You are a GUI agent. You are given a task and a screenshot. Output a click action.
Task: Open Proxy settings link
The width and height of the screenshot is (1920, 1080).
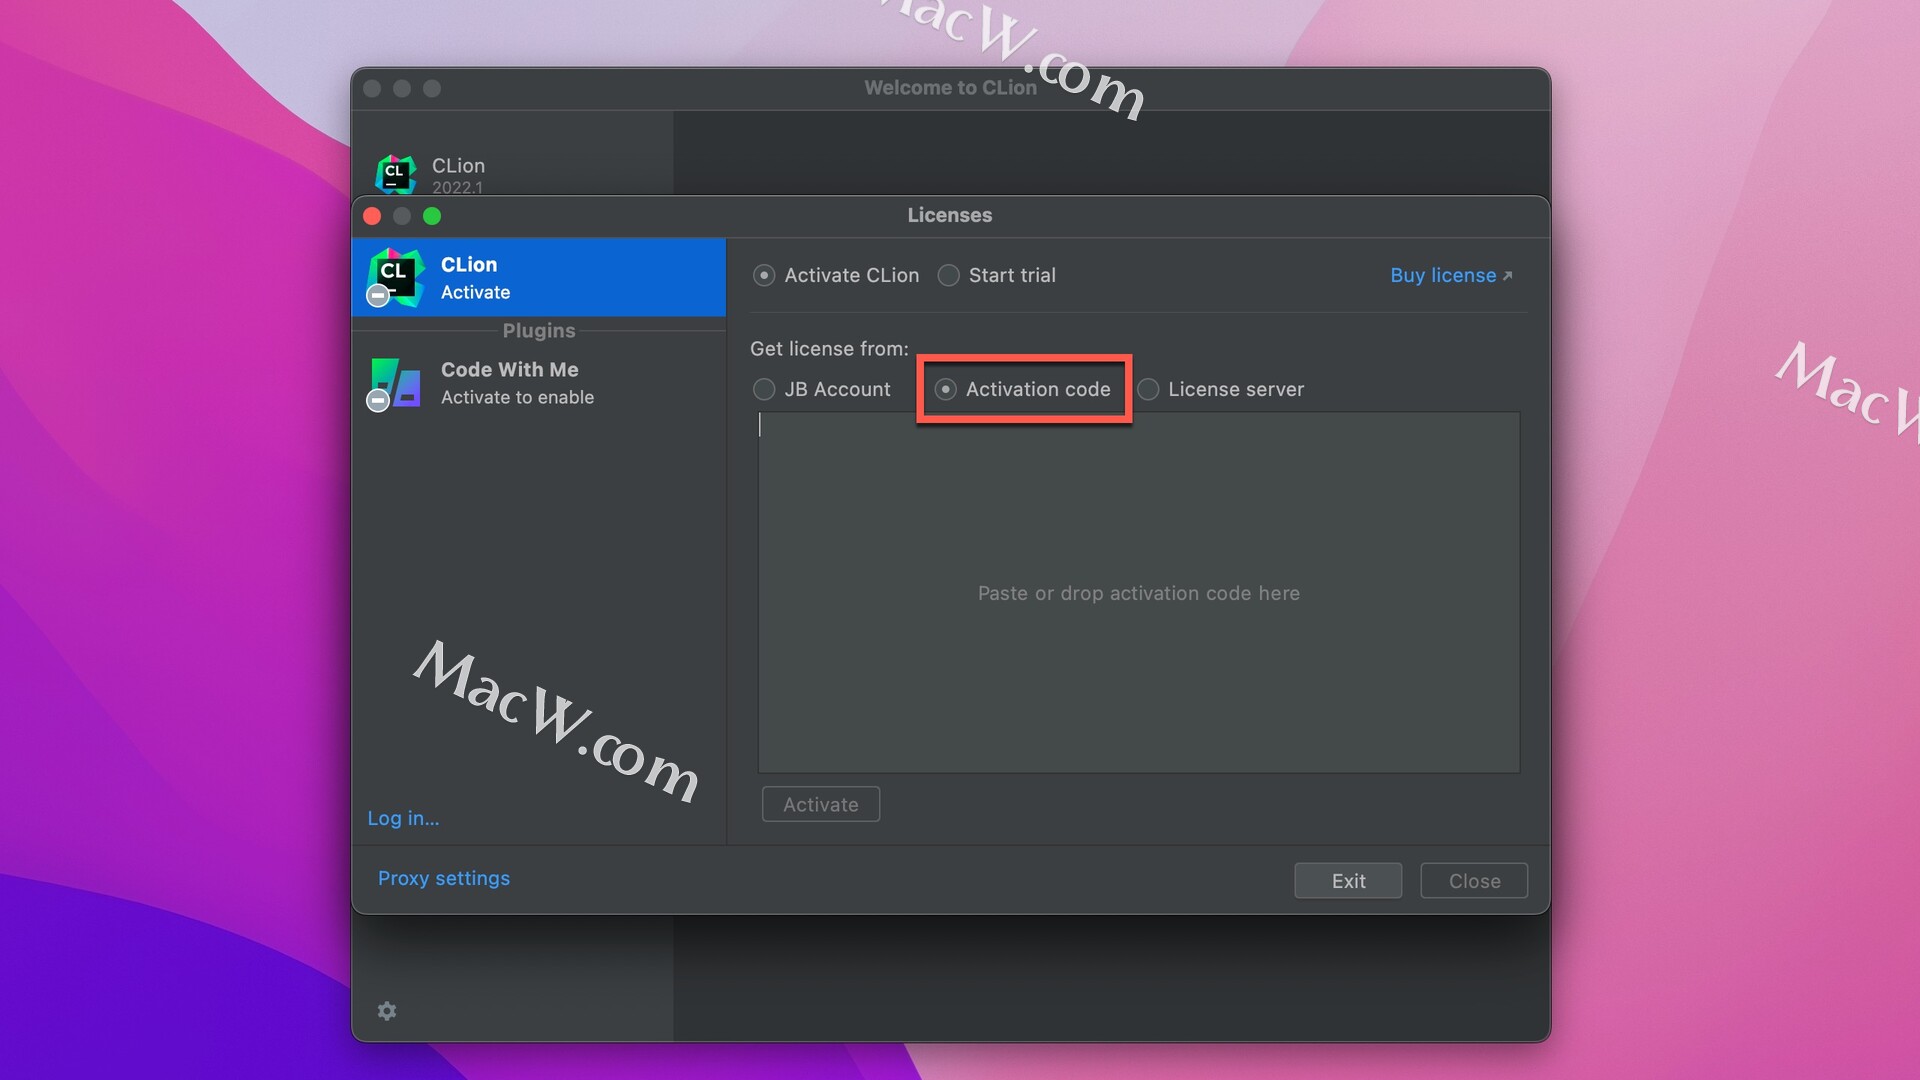coord(444,878)
